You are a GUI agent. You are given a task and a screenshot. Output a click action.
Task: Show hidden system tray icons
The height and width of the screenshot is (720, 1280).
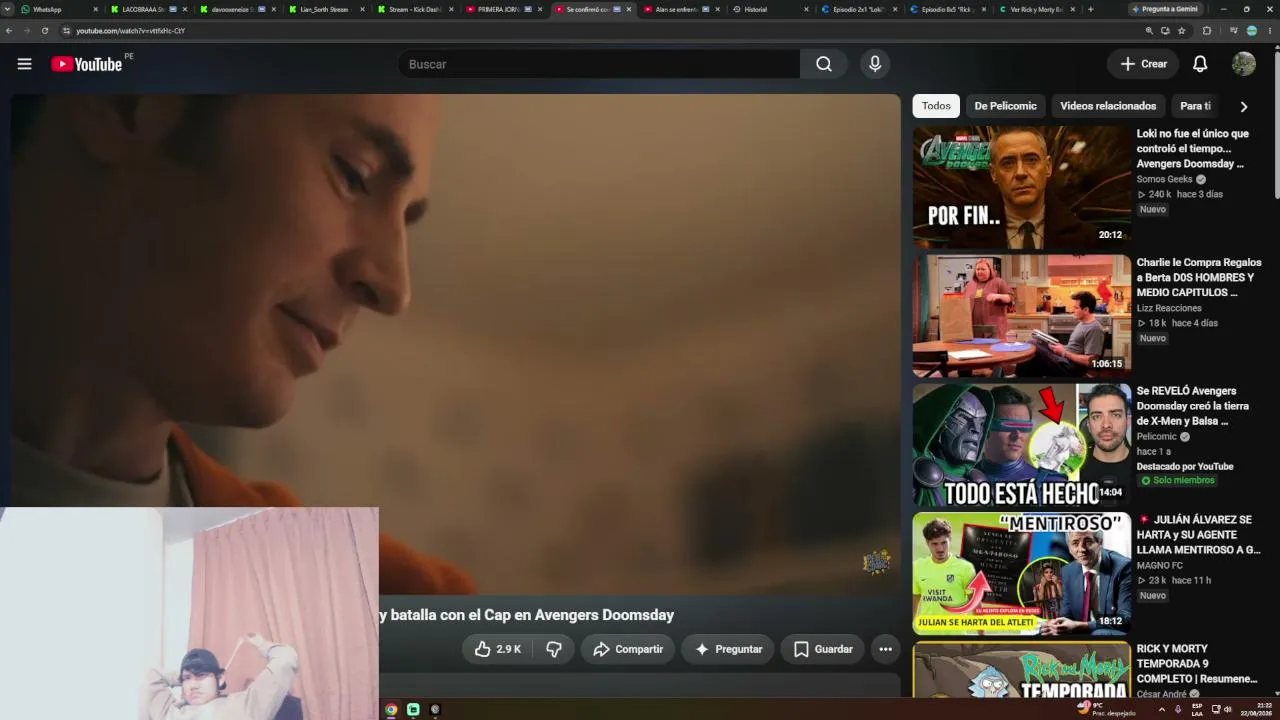point(1161,709)
